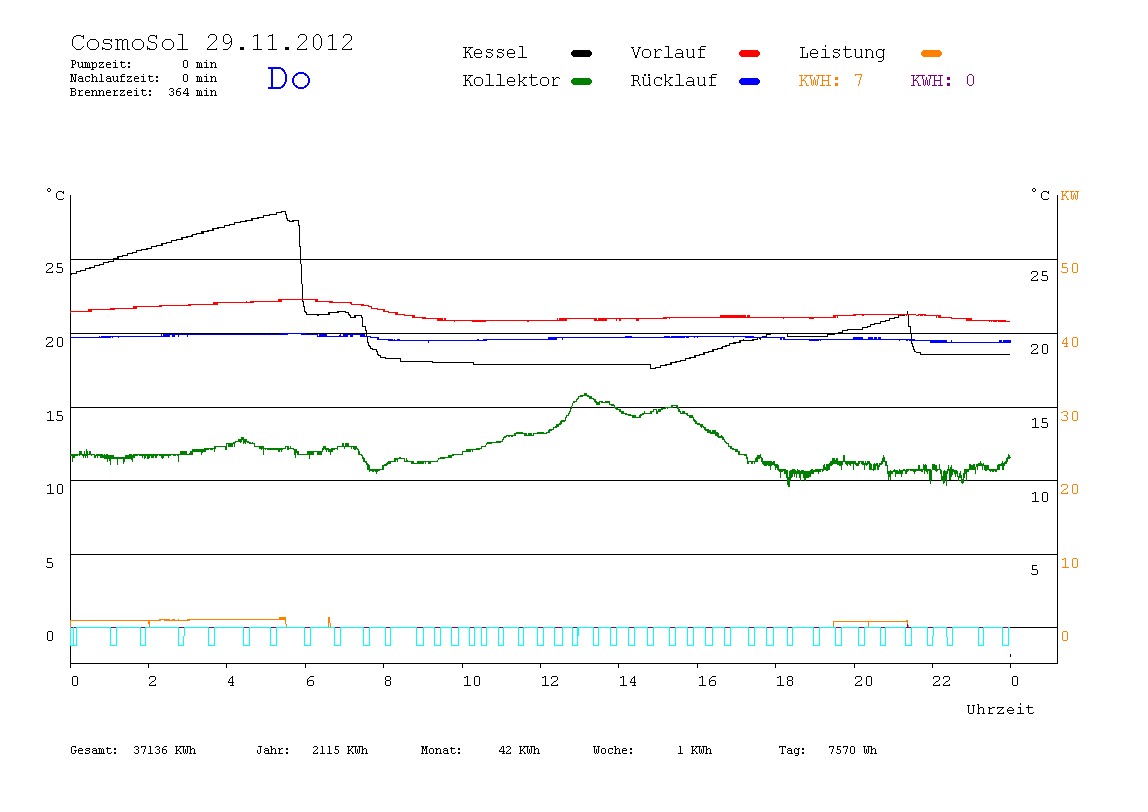Click the "CosmoSol 29.11.2012" chart title
This screenshot has height=812, width=1148.
[212, 42]
